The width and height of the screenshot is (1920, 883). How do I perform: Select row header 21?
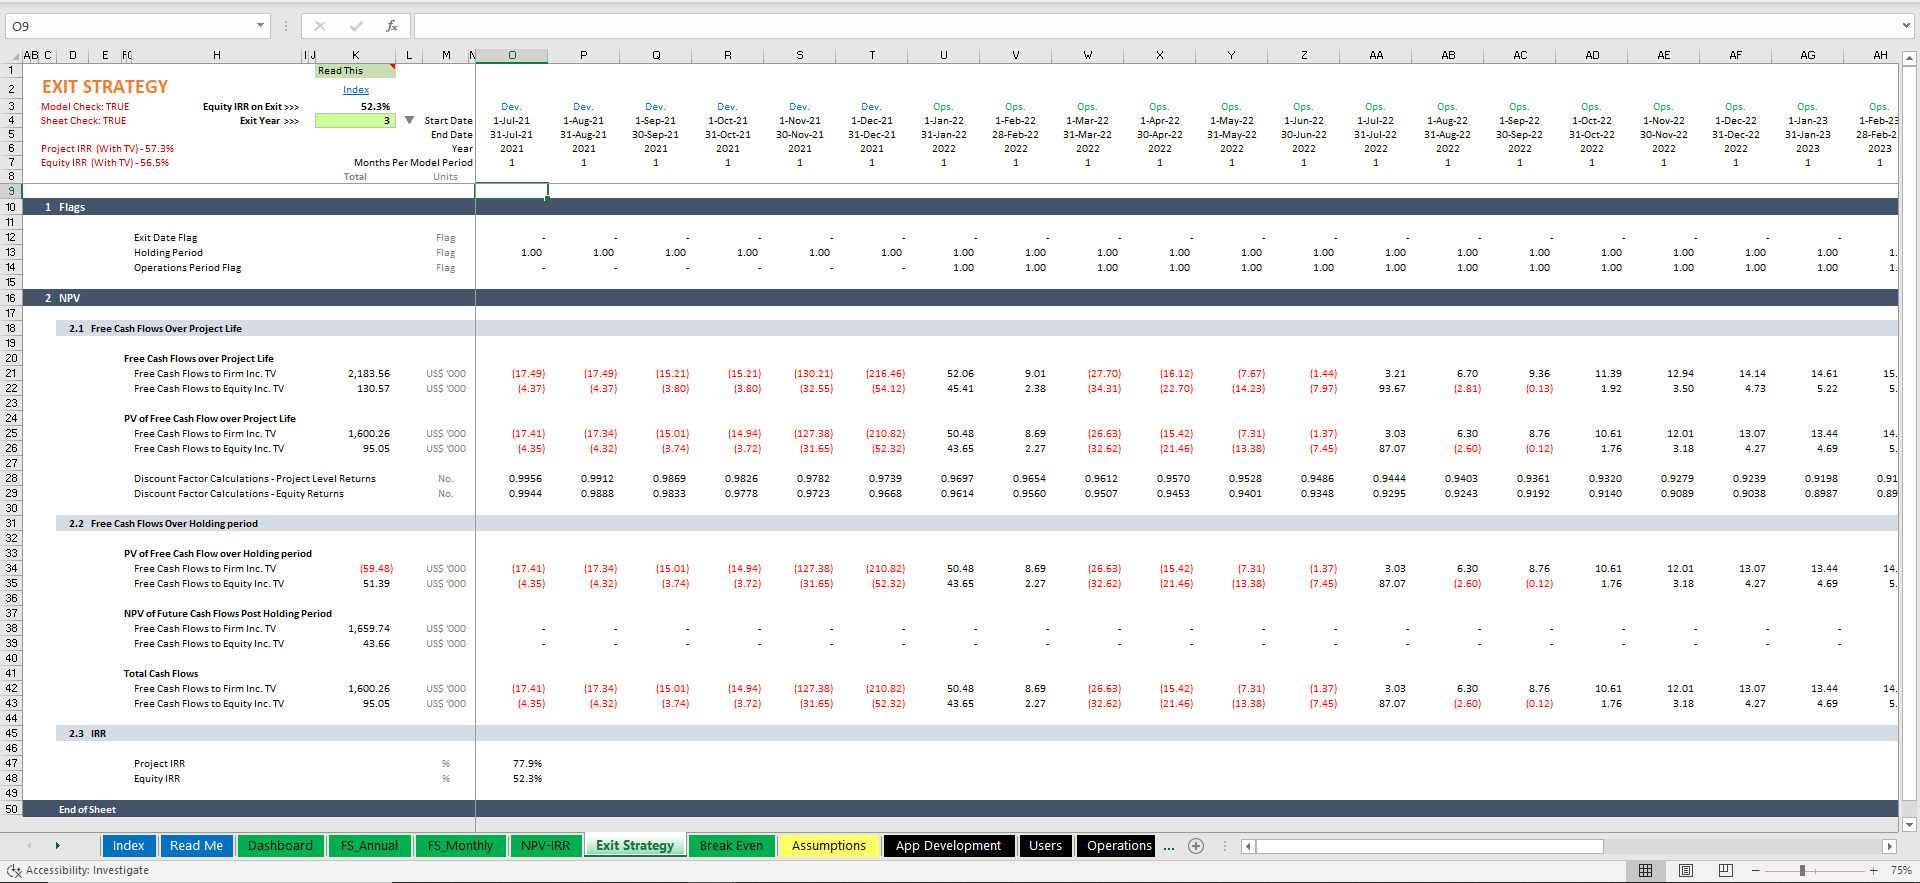pos(11,373)
